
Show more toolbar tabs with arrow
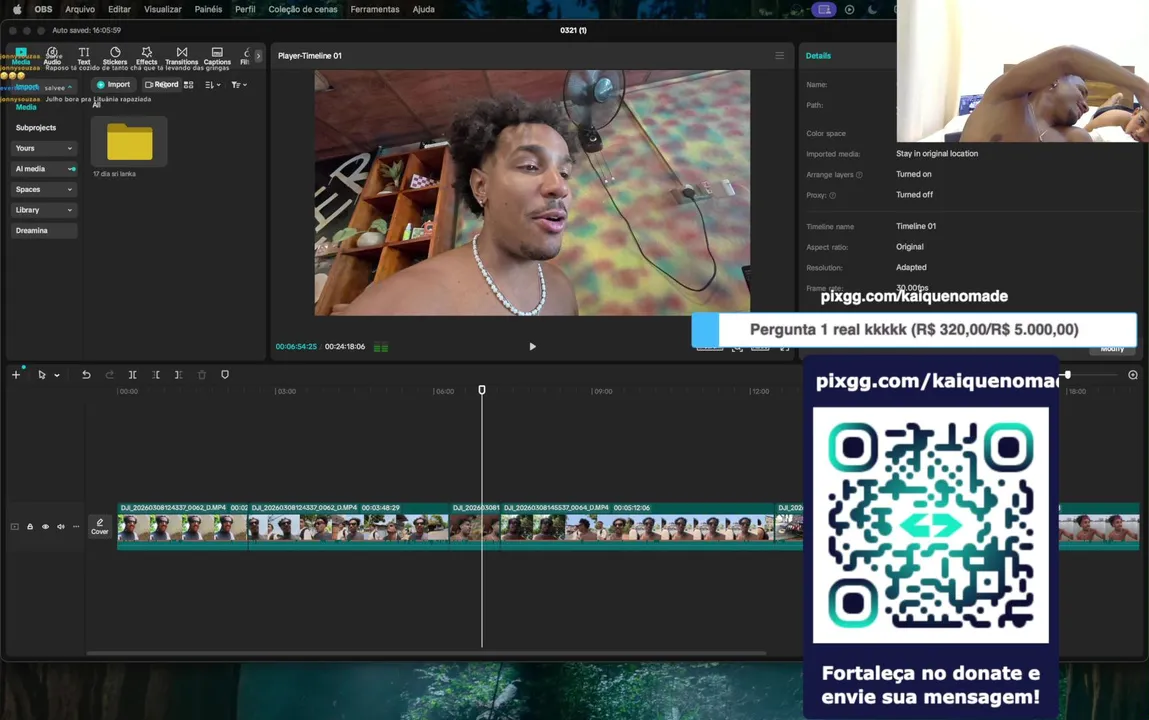[258, 56]
